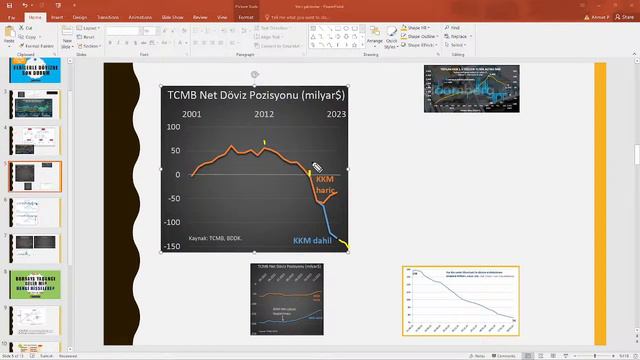This screenshot has width=640, height=360.
Task: Open the Layout dropdown
Action: pyautogui.click(x=89, y=28)
